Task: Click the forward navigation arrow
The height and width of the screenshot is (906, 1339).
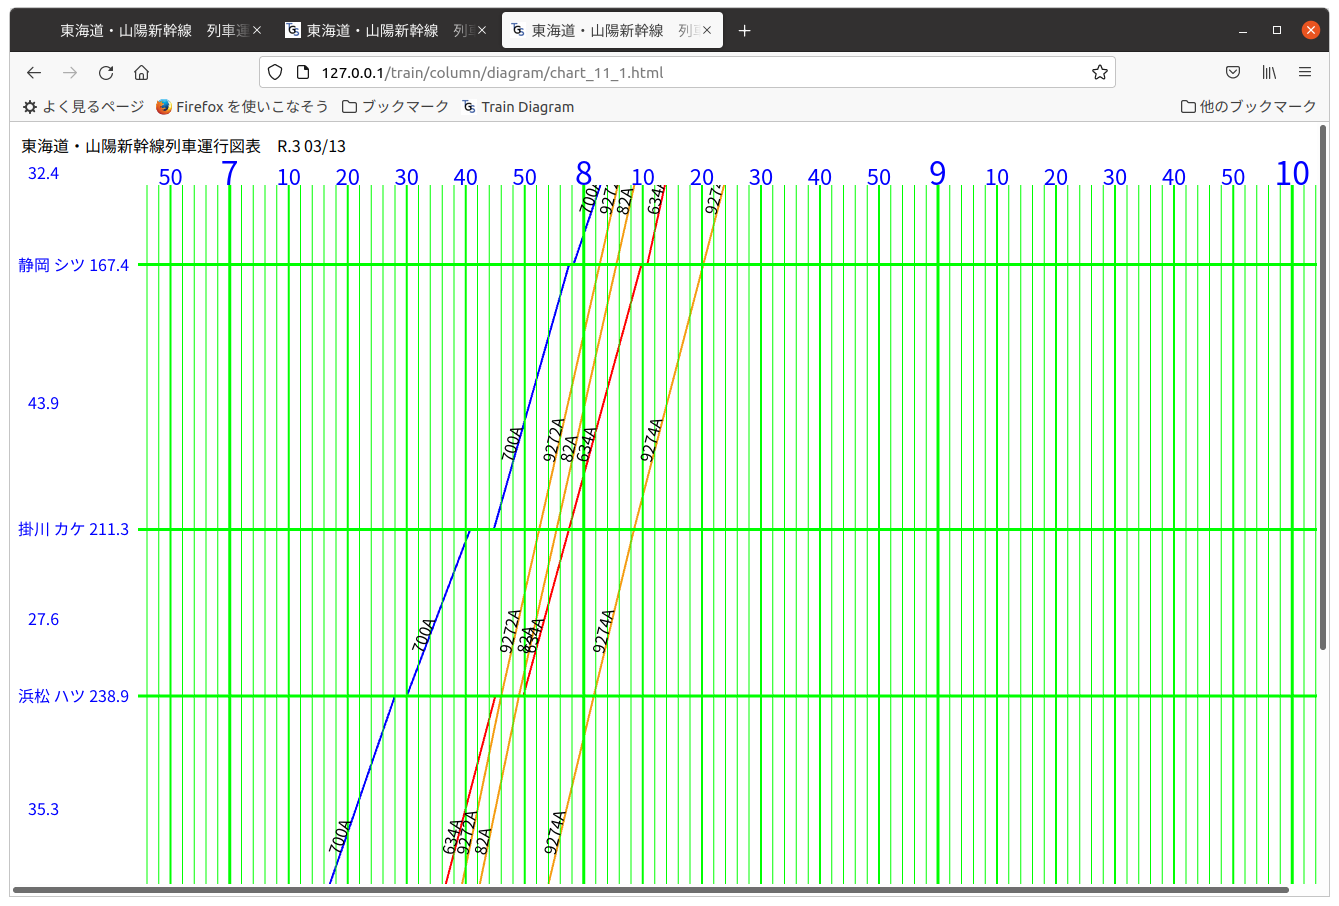Action: 70,72
